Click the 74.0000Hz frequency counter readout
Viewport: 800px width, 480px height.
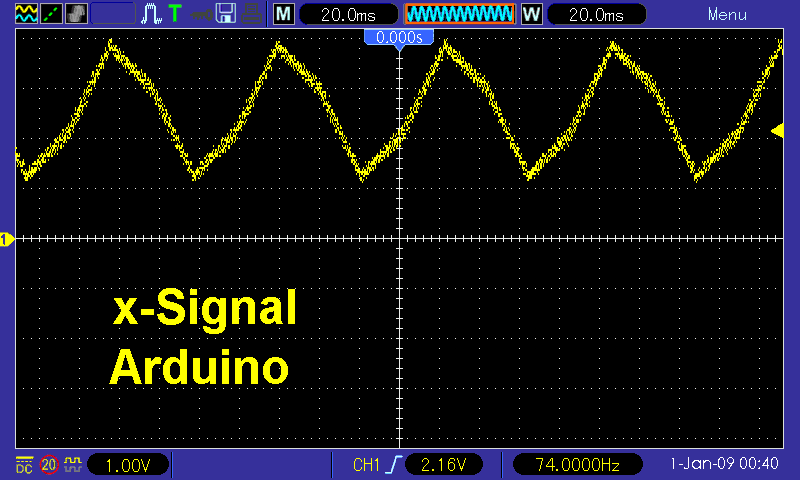[x=578, y=465]
